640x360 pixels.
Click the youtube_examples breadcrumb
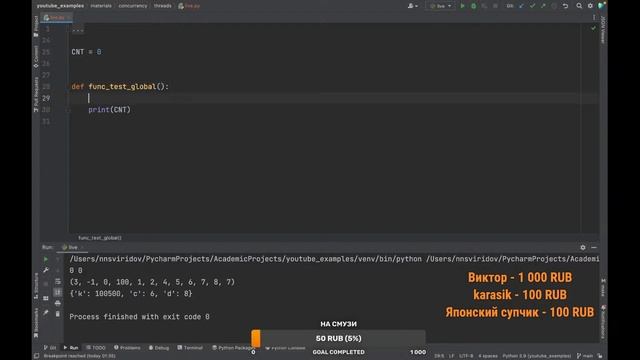pos(60,6)
